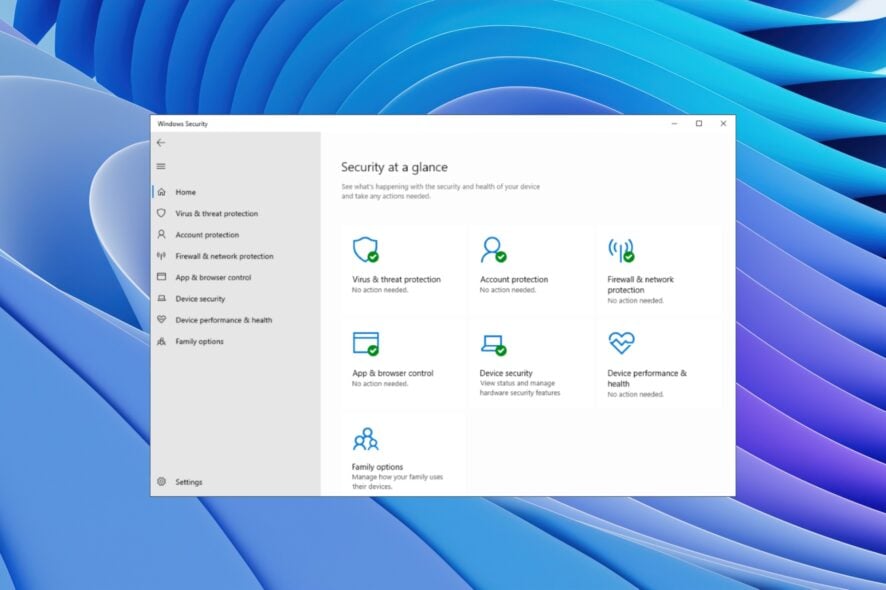Viewport: 886px width, 590px height.
Task: Open the large Account protection person icon
Action: click(x=493, y=249)
